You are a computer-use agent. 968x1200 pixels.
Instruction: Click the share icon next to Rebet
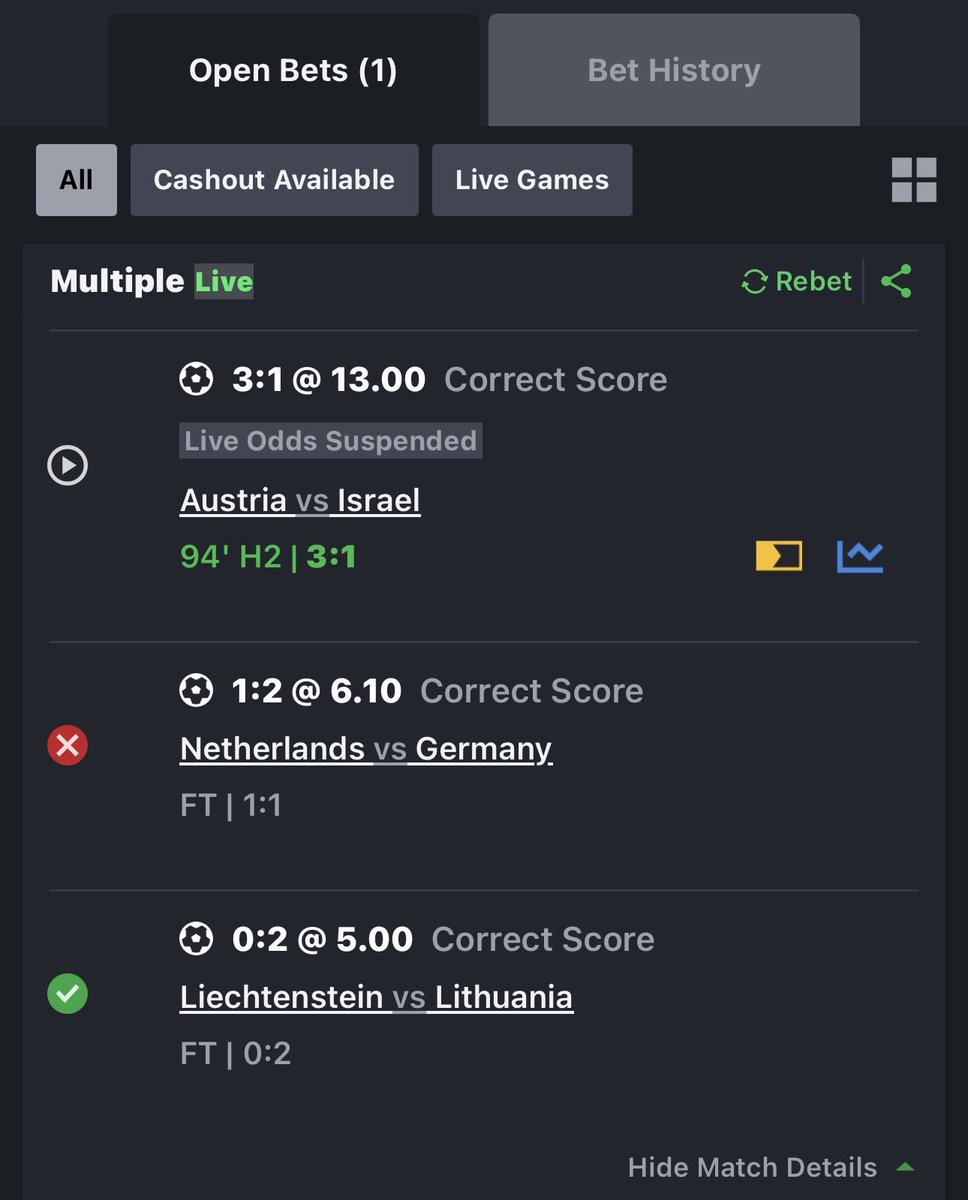pos(896,281)
